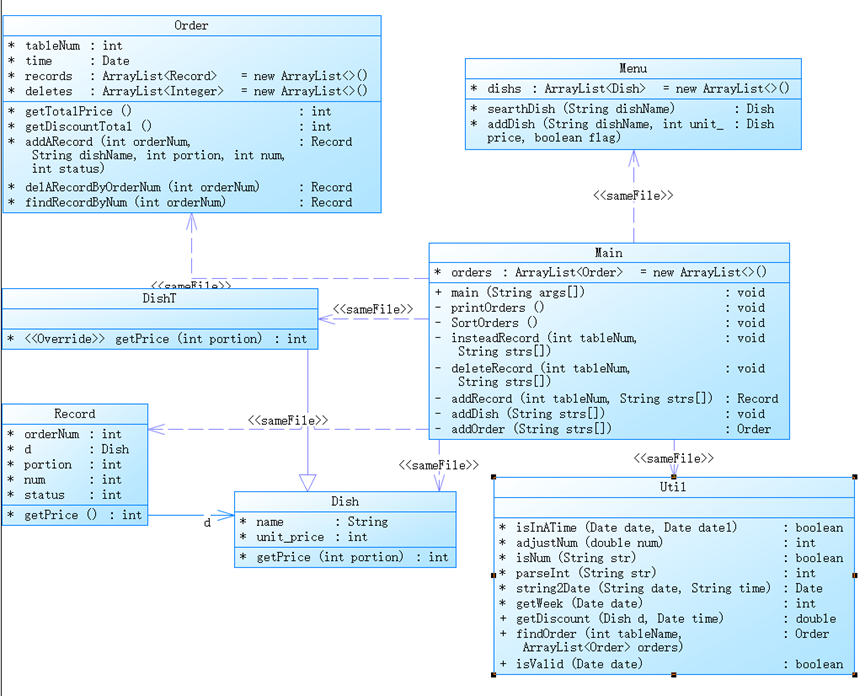Click the <<sameFile>> label below Menu
Image resolution: width=865 pixels, height=696 pixels.
coord(633,196)
